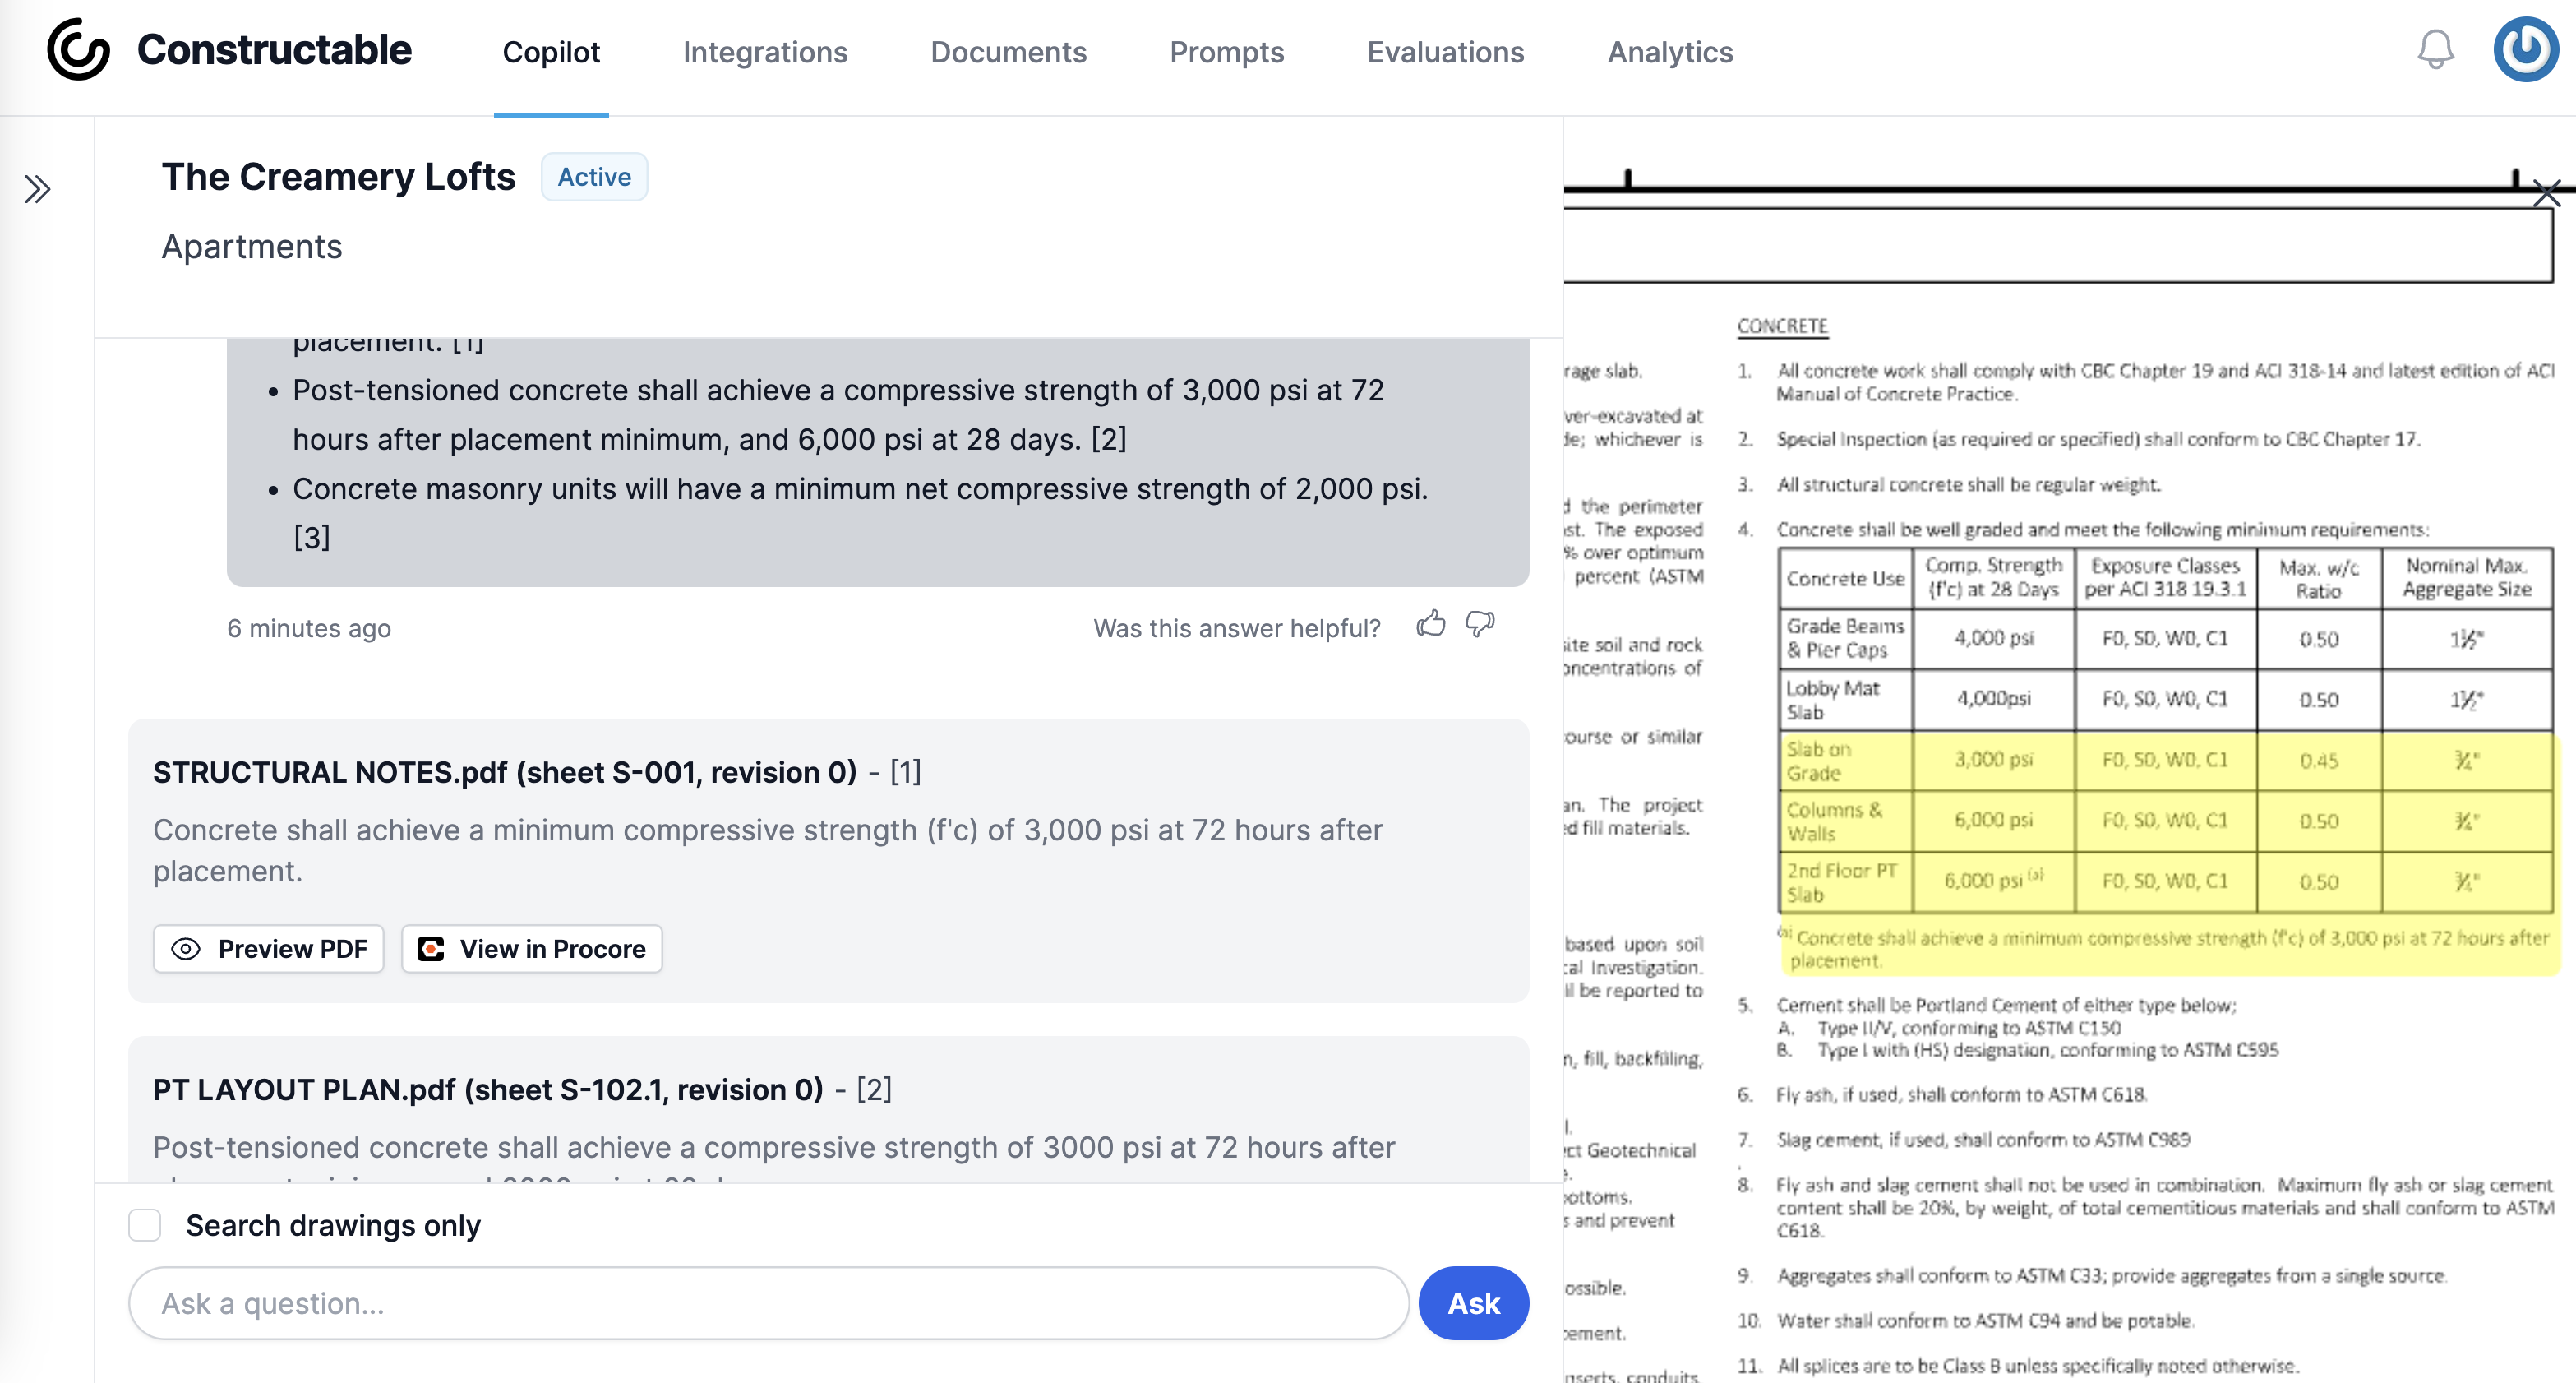Give thumbs up to the answer
The width and height of the screenshot is (2576, 1383).
coord(1431,625)
